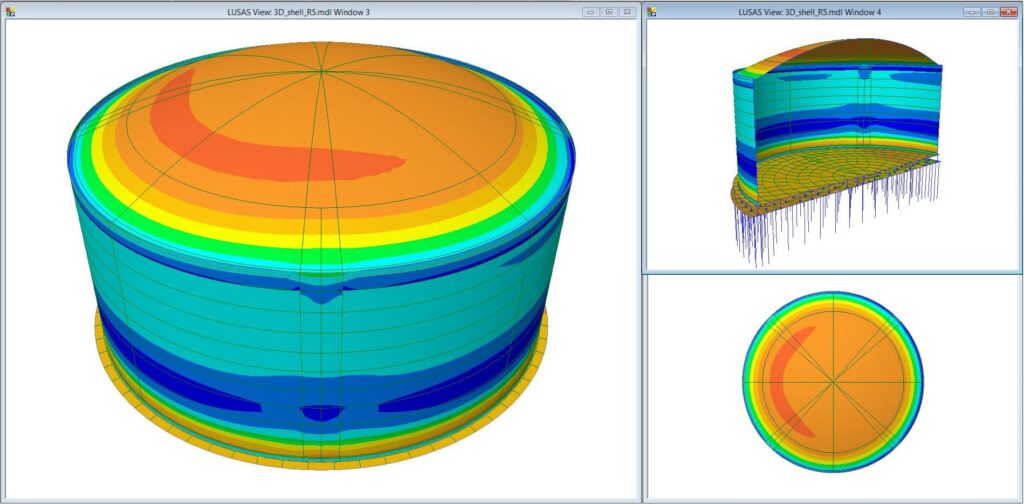
Task: Maximize the LUSAS View Window 4
Action: coord(990,12)
